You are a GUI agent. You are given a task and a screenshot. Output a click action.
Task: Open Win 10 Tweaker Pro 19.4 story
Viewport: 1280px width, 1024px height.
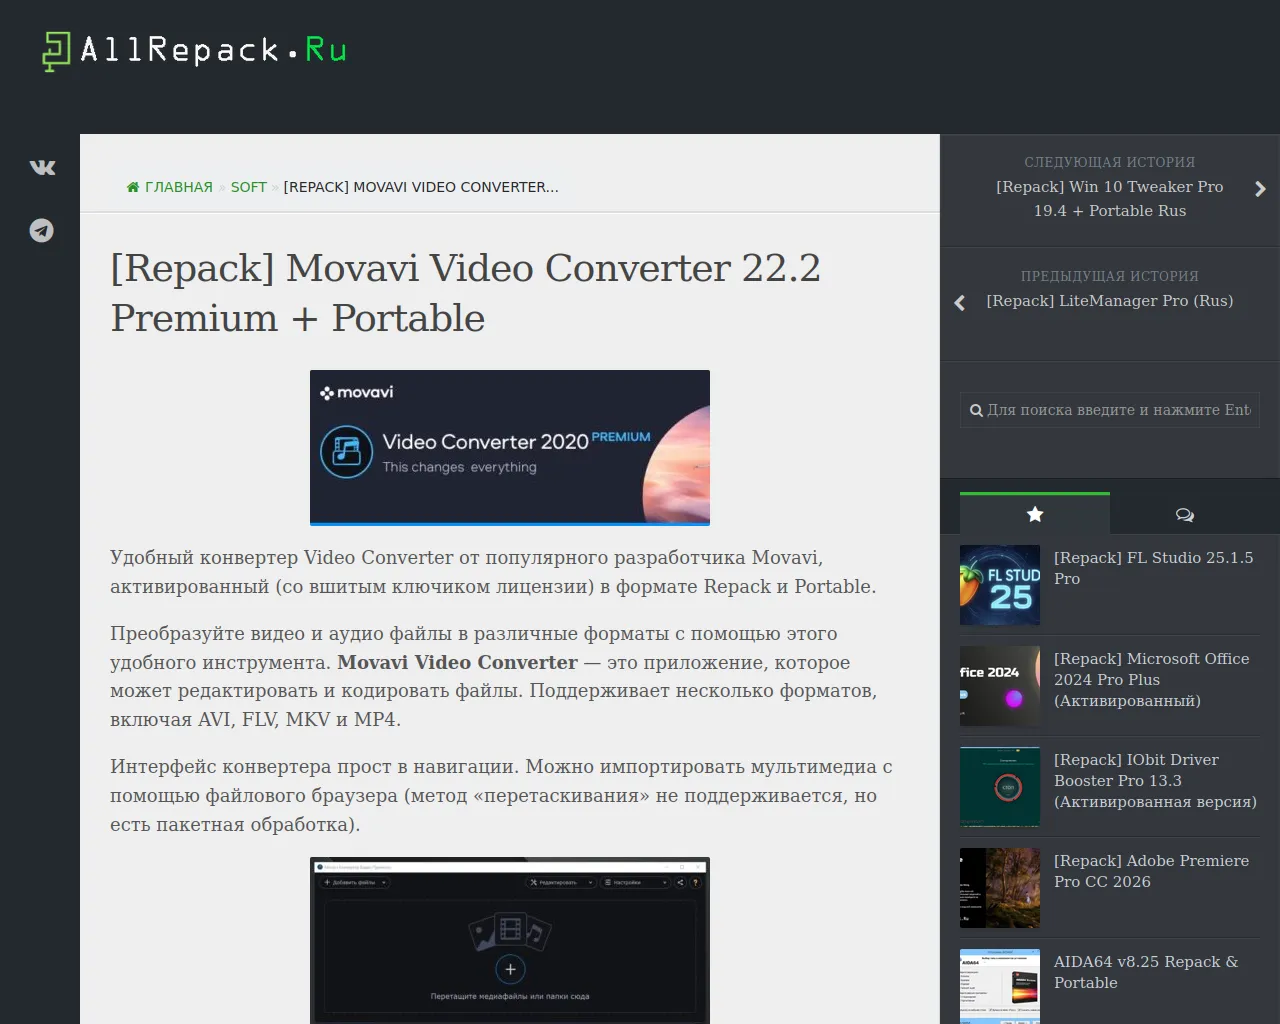(1110, 199)
